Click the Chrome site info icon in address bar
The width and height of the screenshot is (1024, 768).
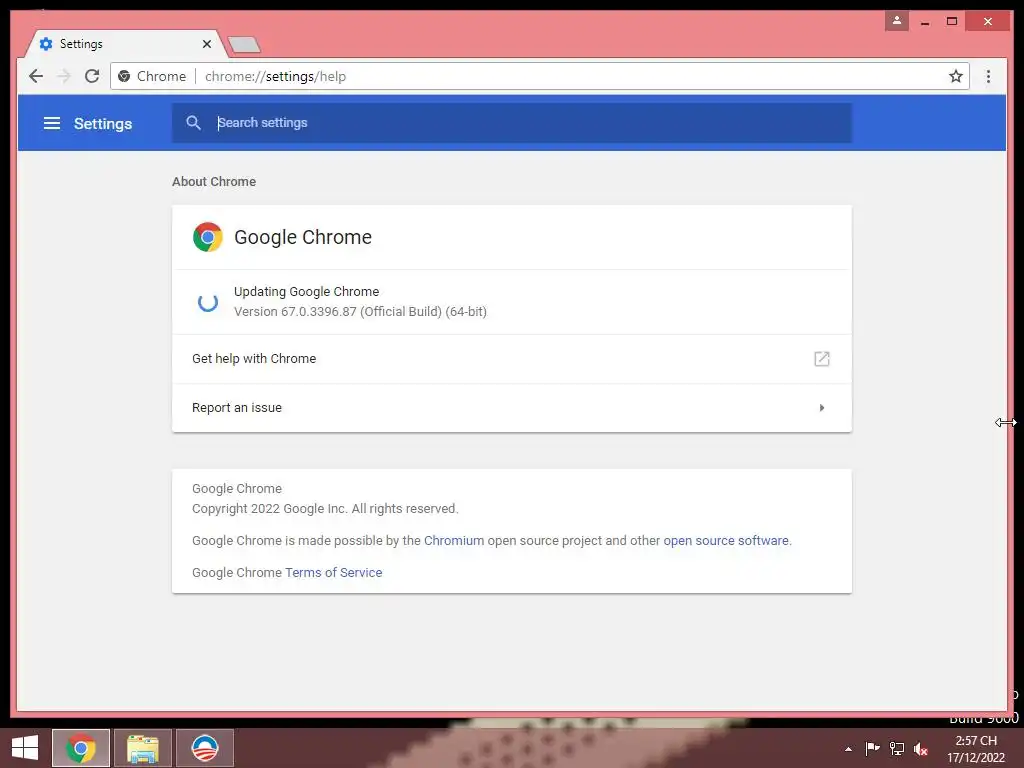pos(124,76)
